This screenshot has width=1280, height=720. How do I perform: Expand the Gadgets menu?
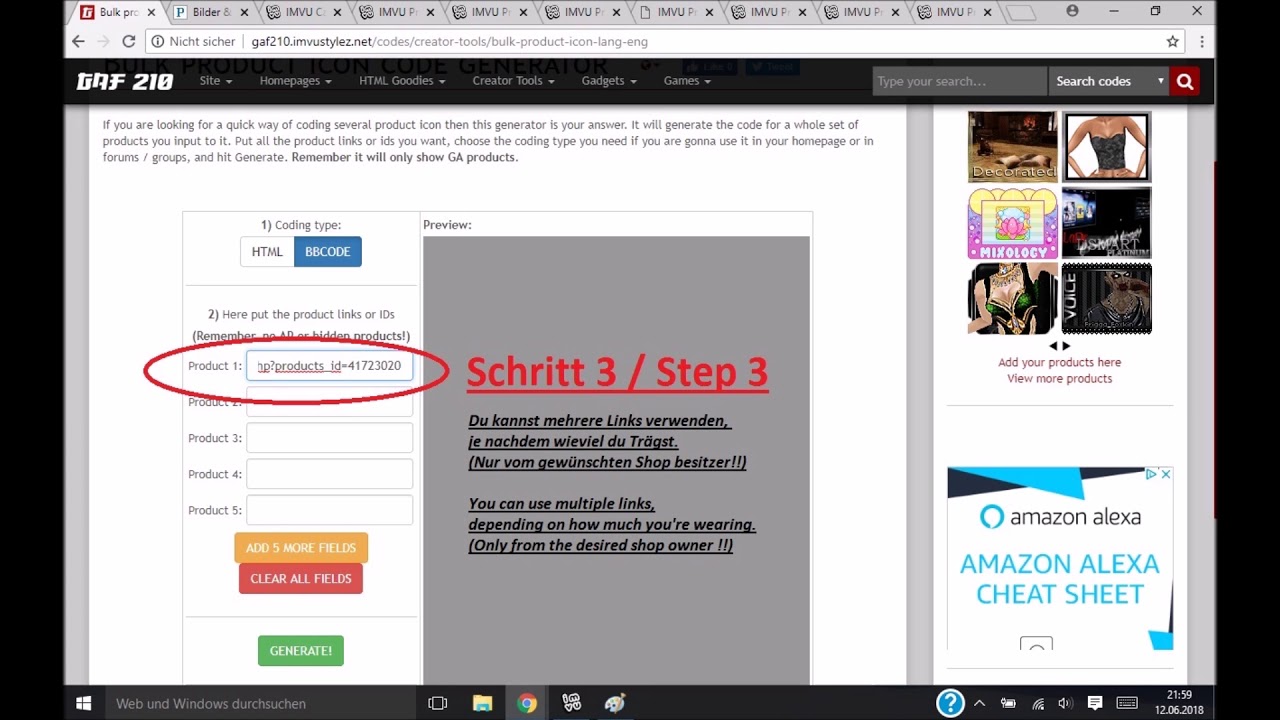(607, 81)
